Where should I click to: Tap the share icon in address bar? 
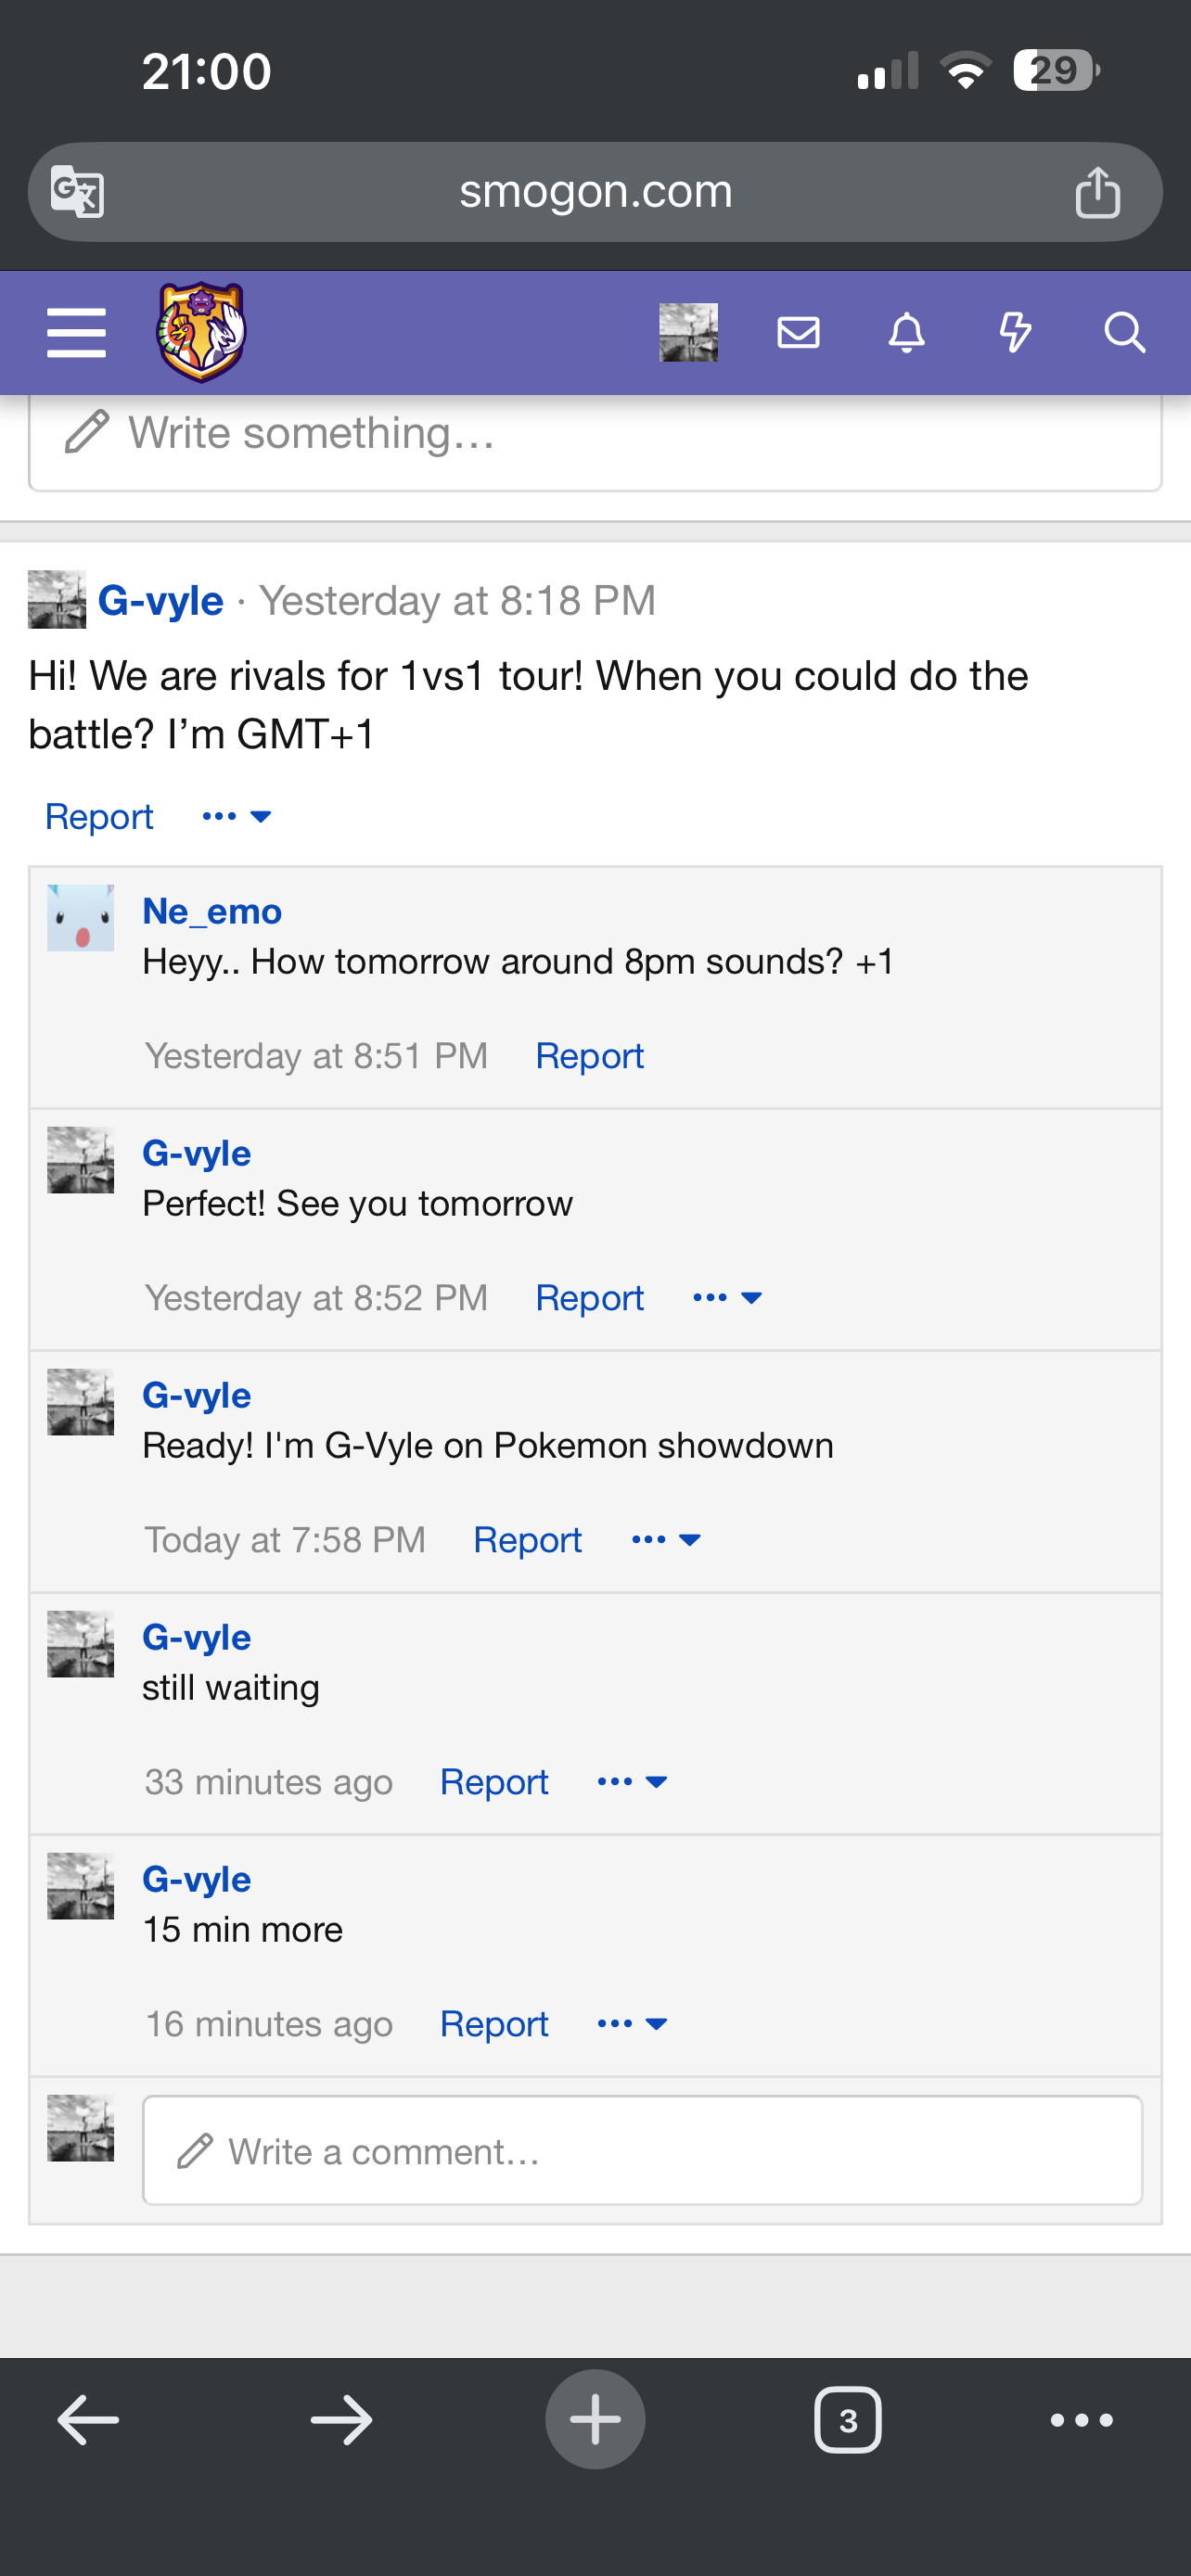click(1097, 191)
